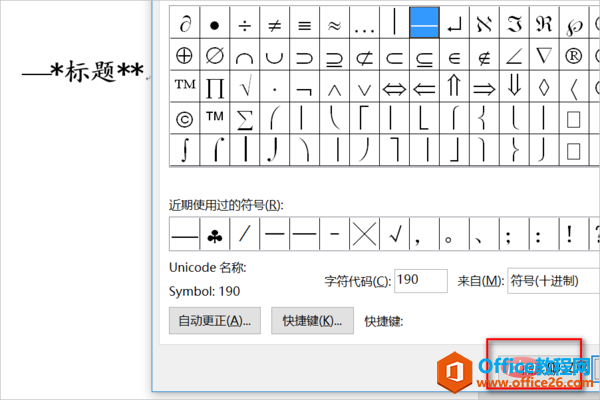Choose the not-element-of ∉ symbol
The height and width of the screenshot is (400, 600).
point(484,54)
